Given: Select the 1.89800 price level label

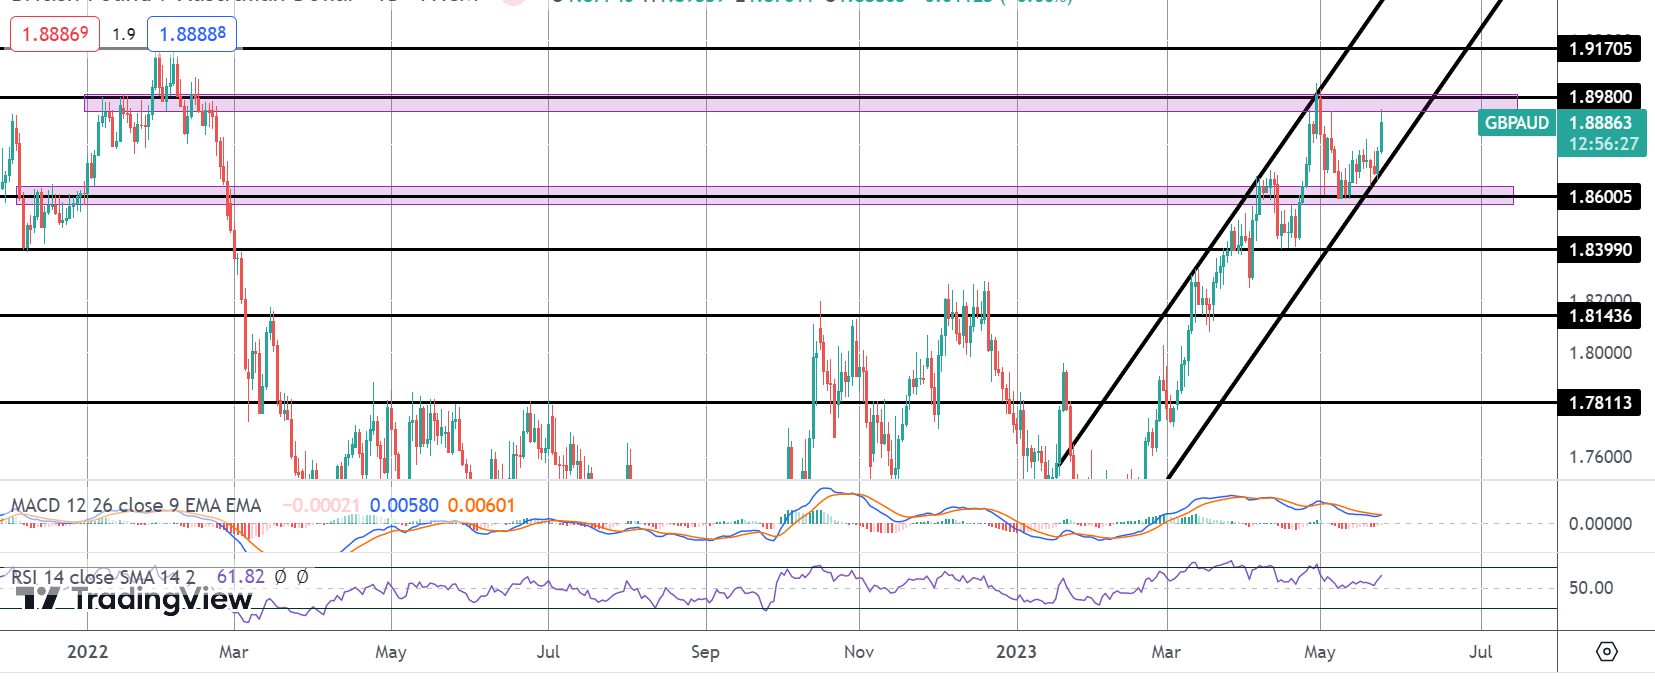Looking at the screenshot, I should coord(1600,97).
